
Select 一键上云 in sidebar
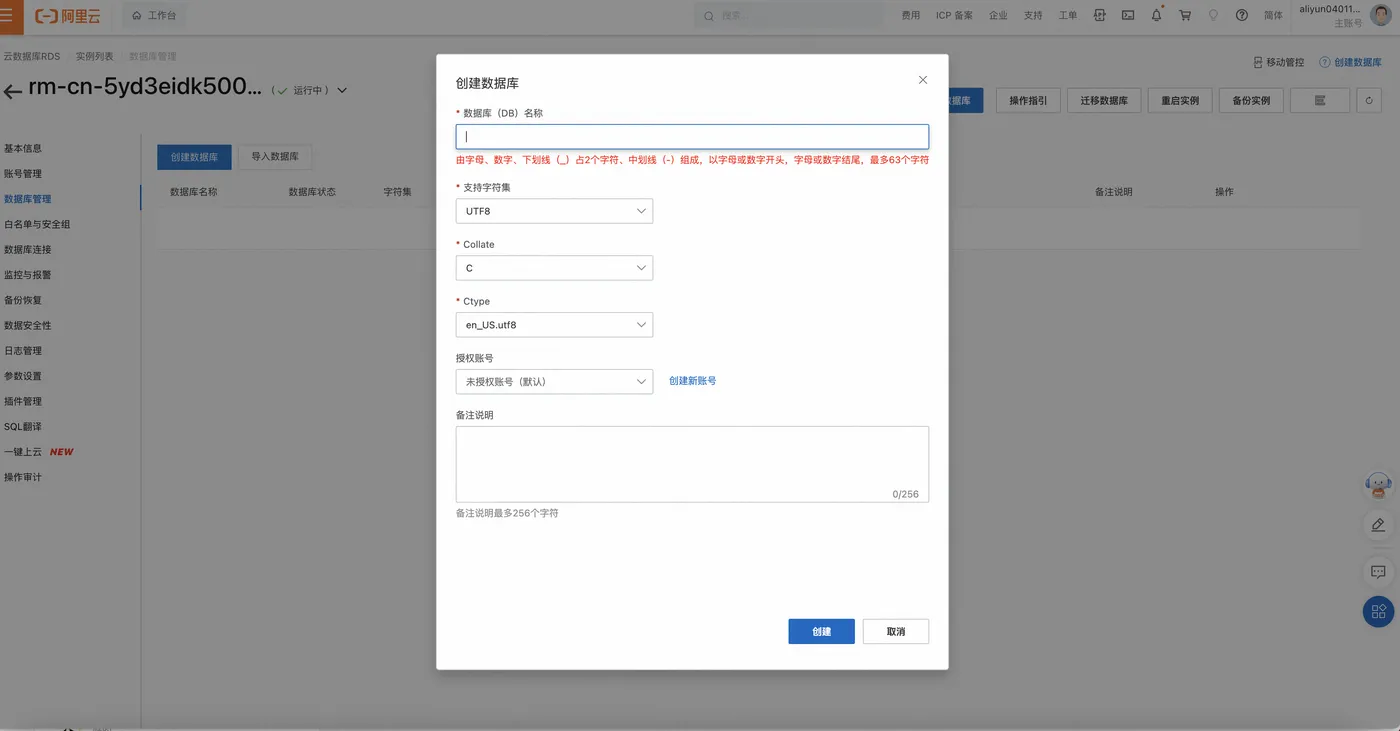coord(23,452)
